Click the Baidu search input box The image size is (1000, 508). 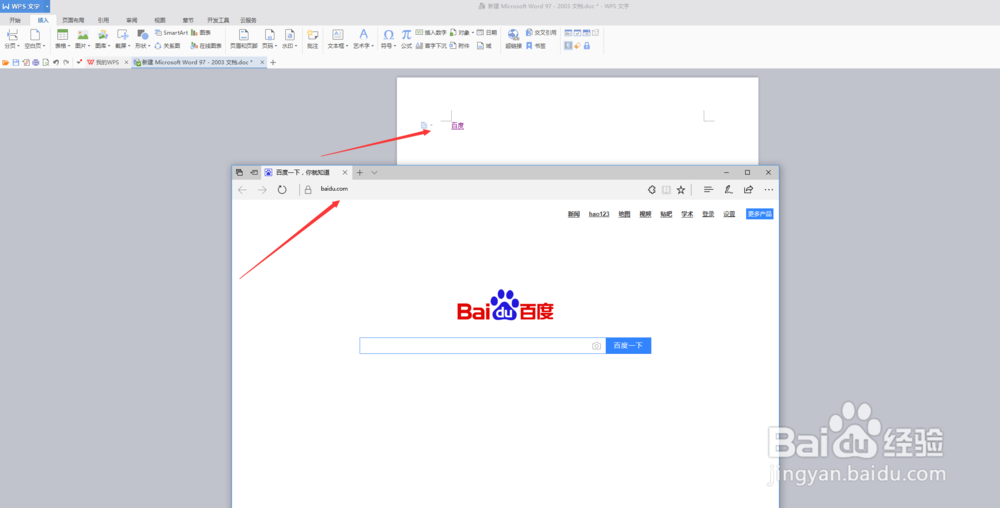(x=482, y=345)
